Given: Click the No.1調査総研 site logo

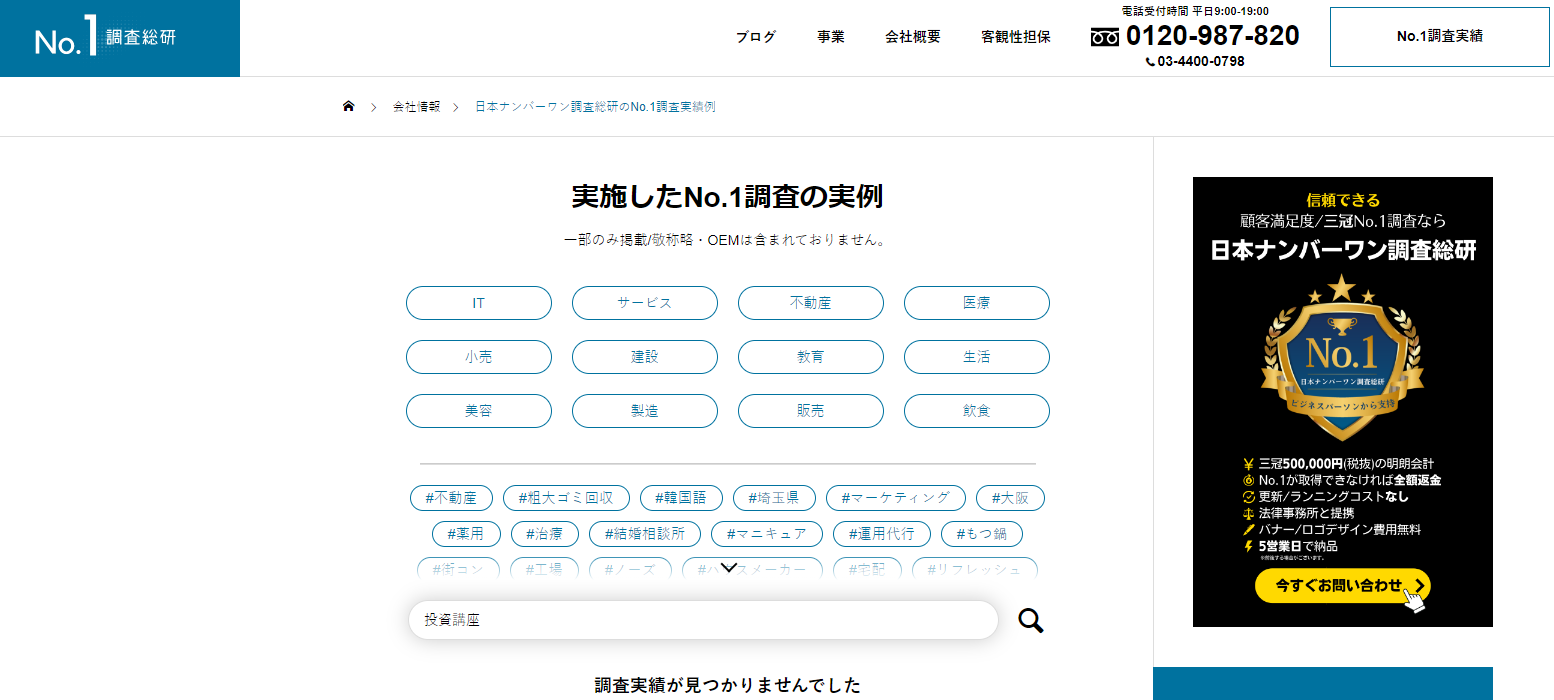Looking at the screenshot, I should click(x=105, y=38).
